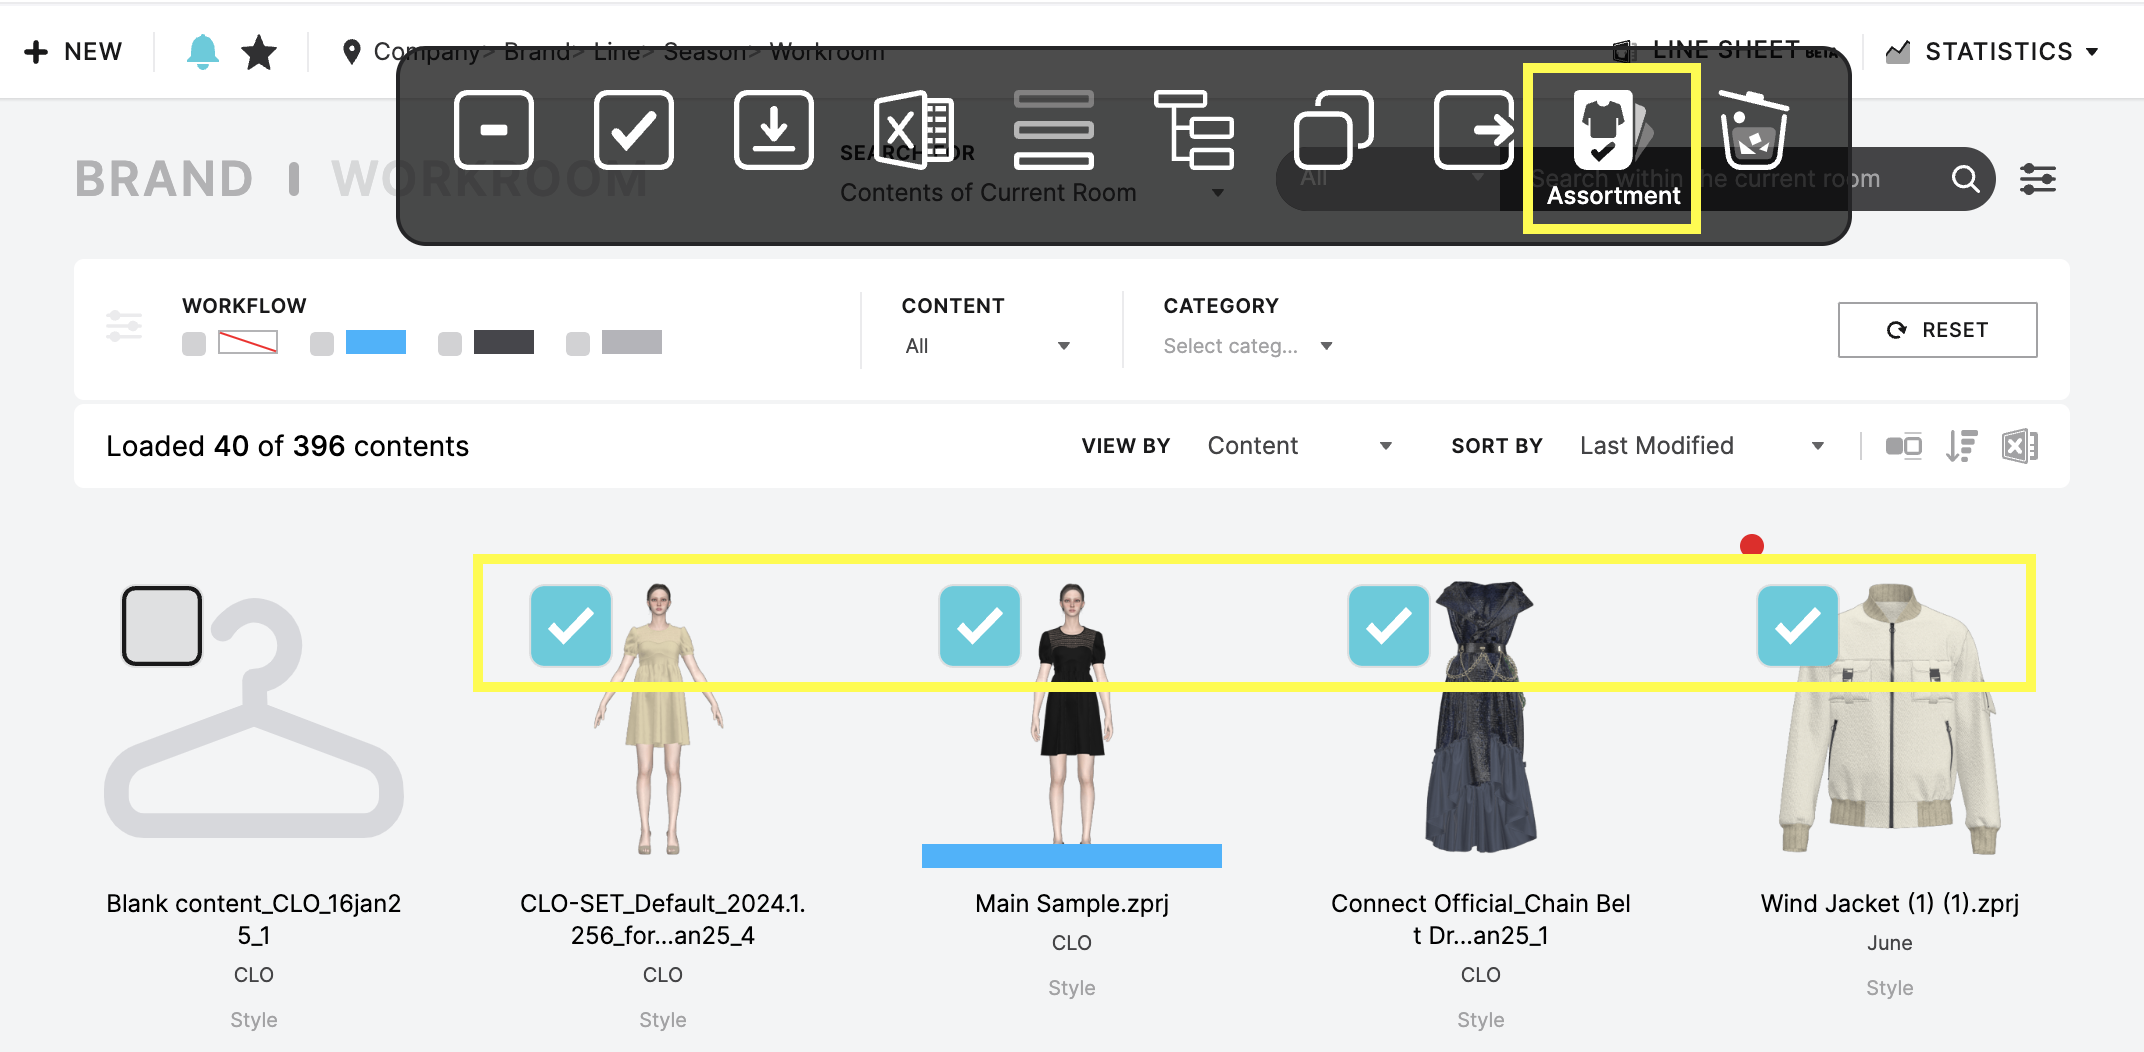
Task: Click the CLO-SET_Default_2024.1 item title
Action: coord(663,919)
